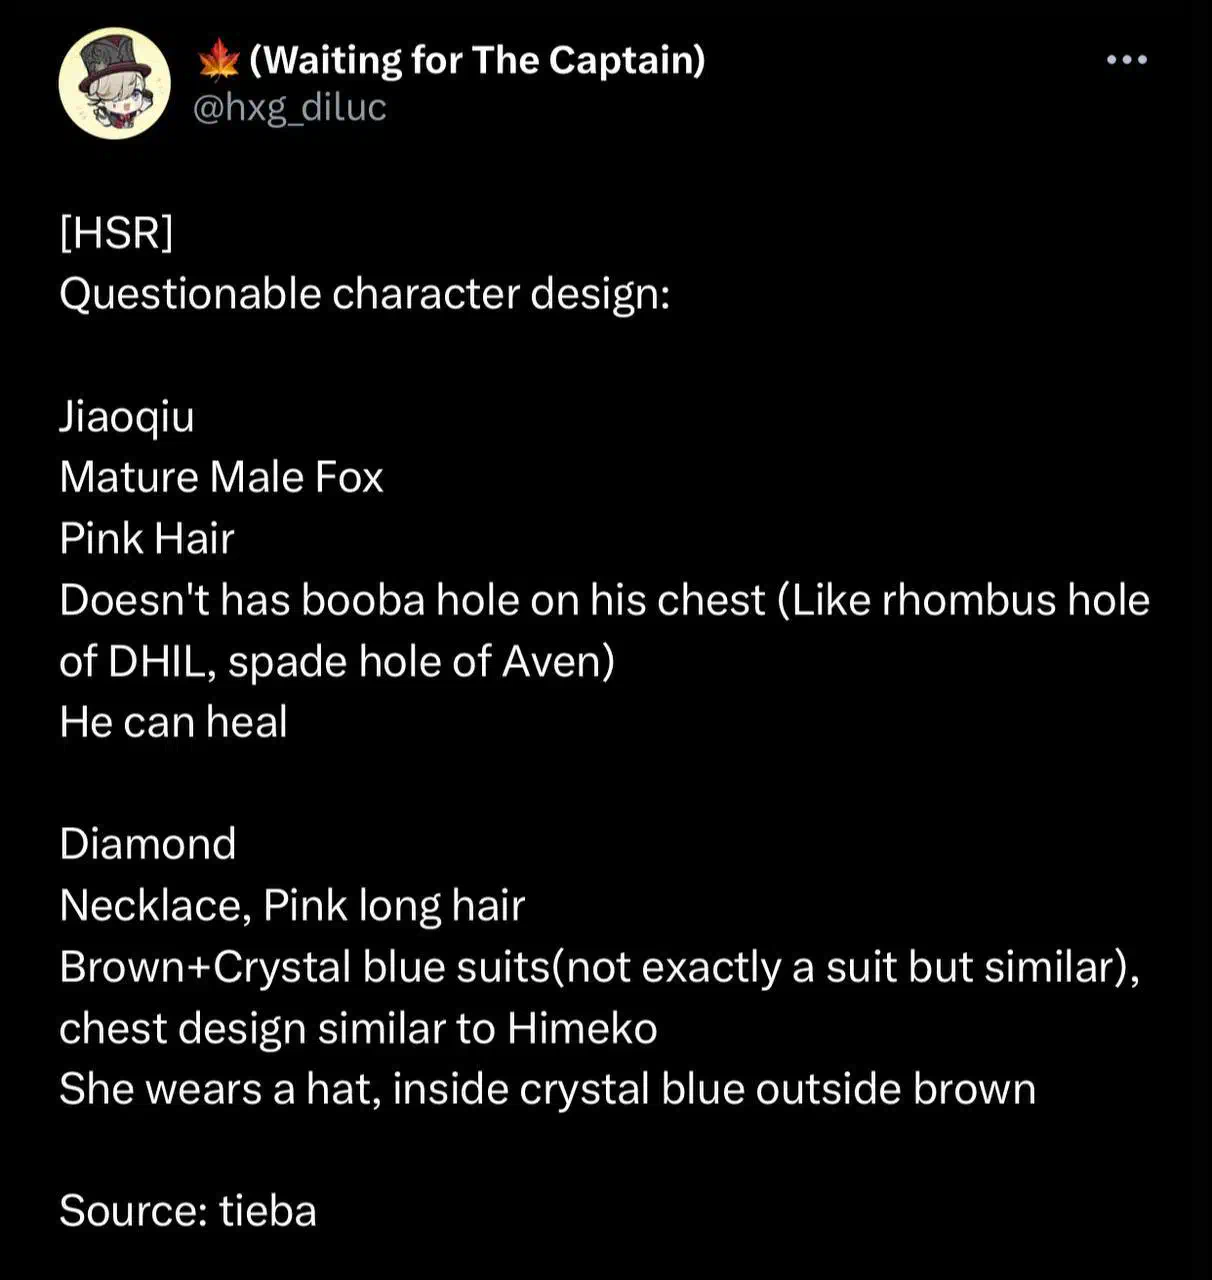Click the 'Pink Hair' line
1212x1280 pixels.
146,538
